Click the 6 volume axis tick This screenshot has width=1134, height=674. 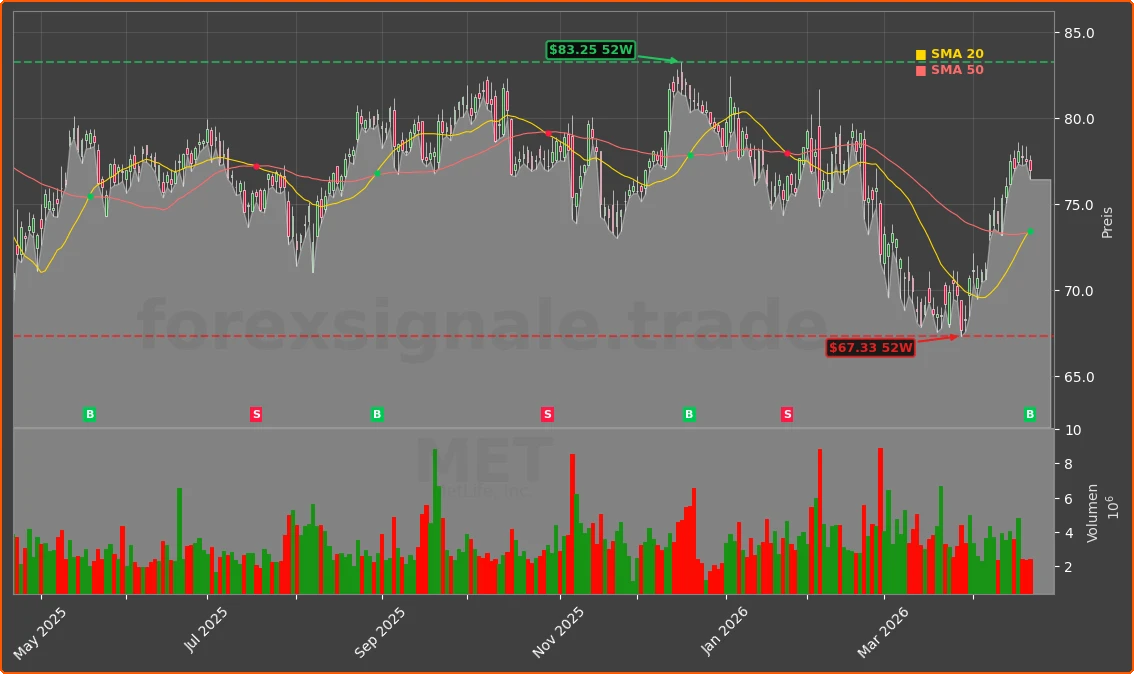1069,499
